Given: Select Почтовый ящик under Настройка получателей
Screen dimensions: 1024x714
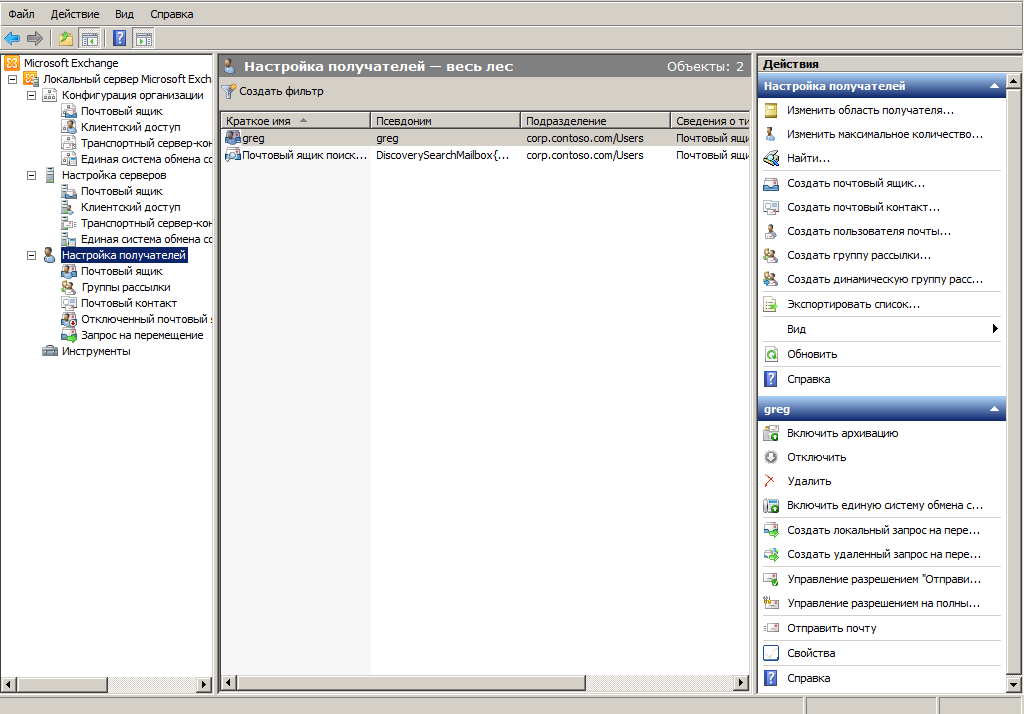Looking at the screenshot, I should [121, 271].
